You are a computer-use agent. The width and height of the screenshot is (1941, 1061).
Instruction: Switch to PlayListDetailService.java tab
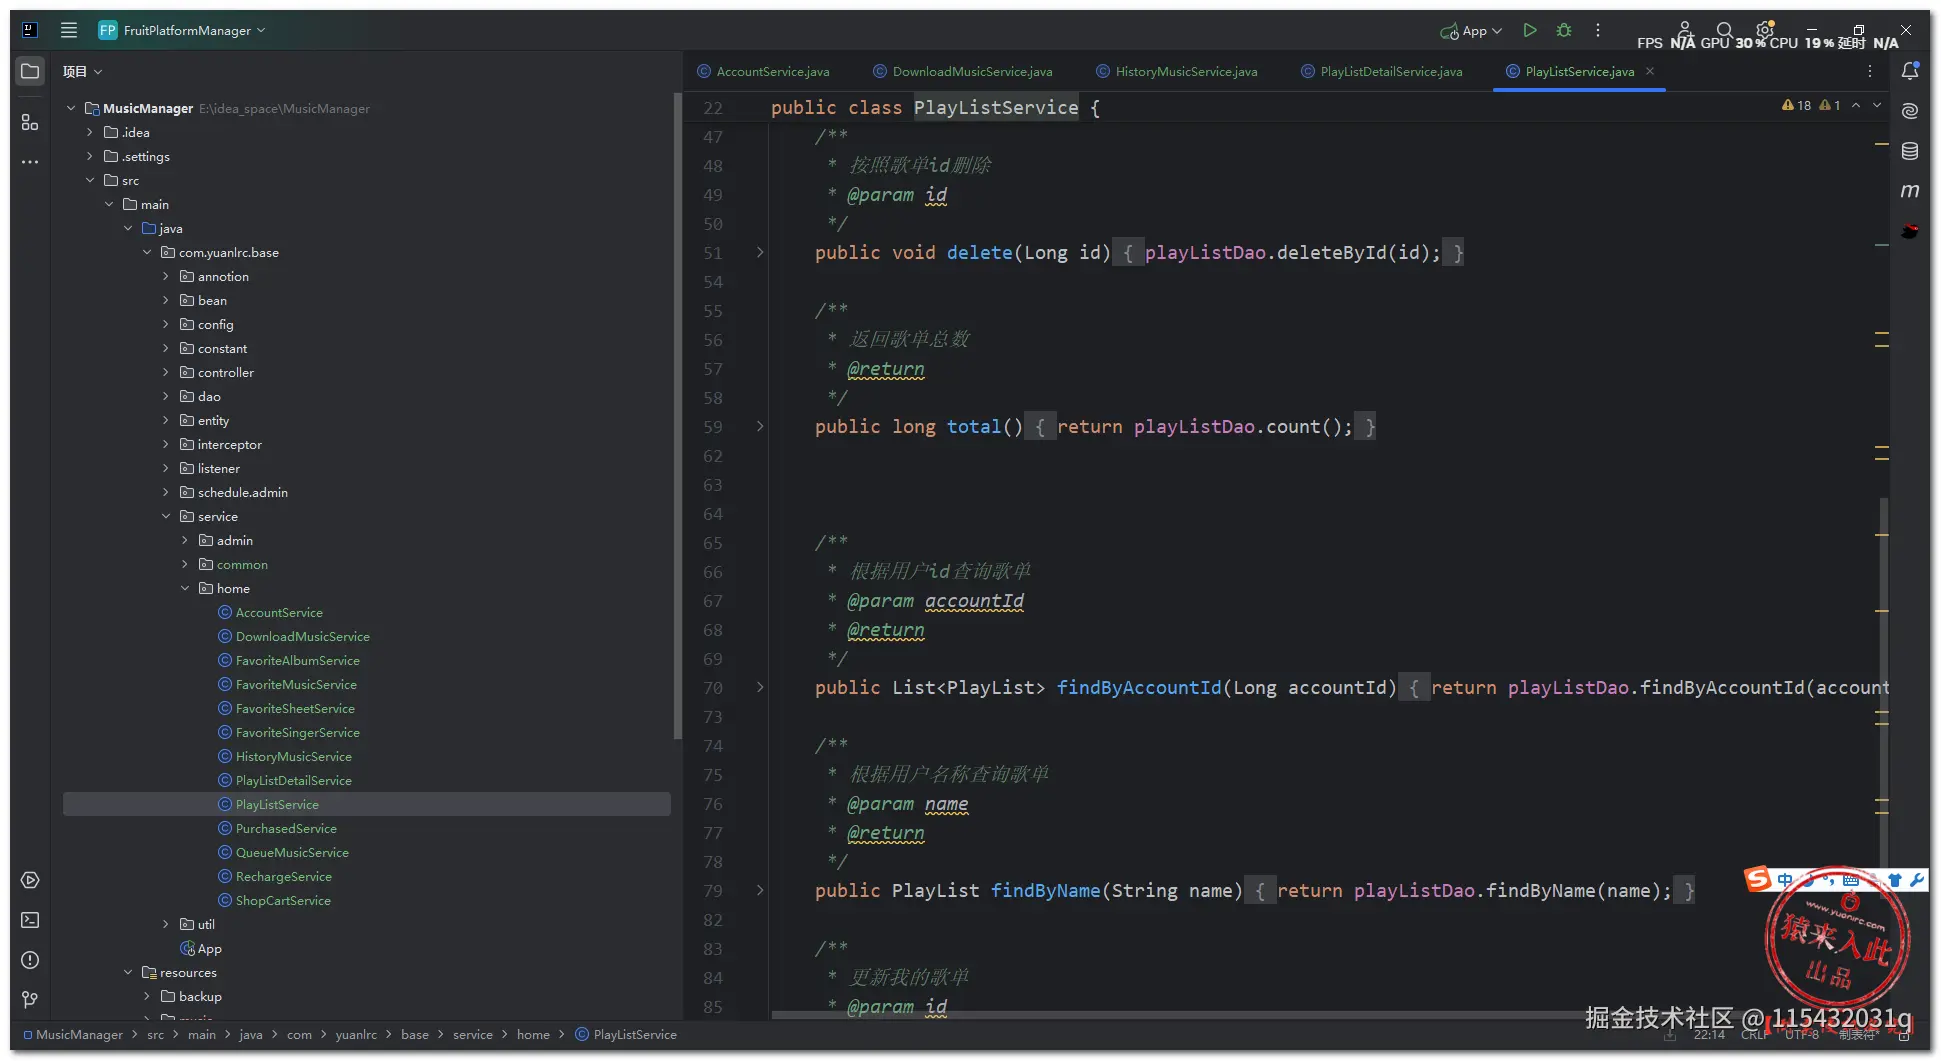(x=1382, y=71)
